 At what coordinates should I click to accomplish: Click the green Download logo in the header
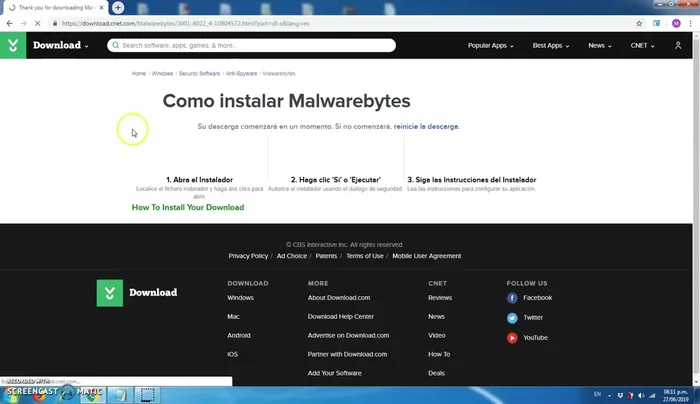(x=13, y=45)
